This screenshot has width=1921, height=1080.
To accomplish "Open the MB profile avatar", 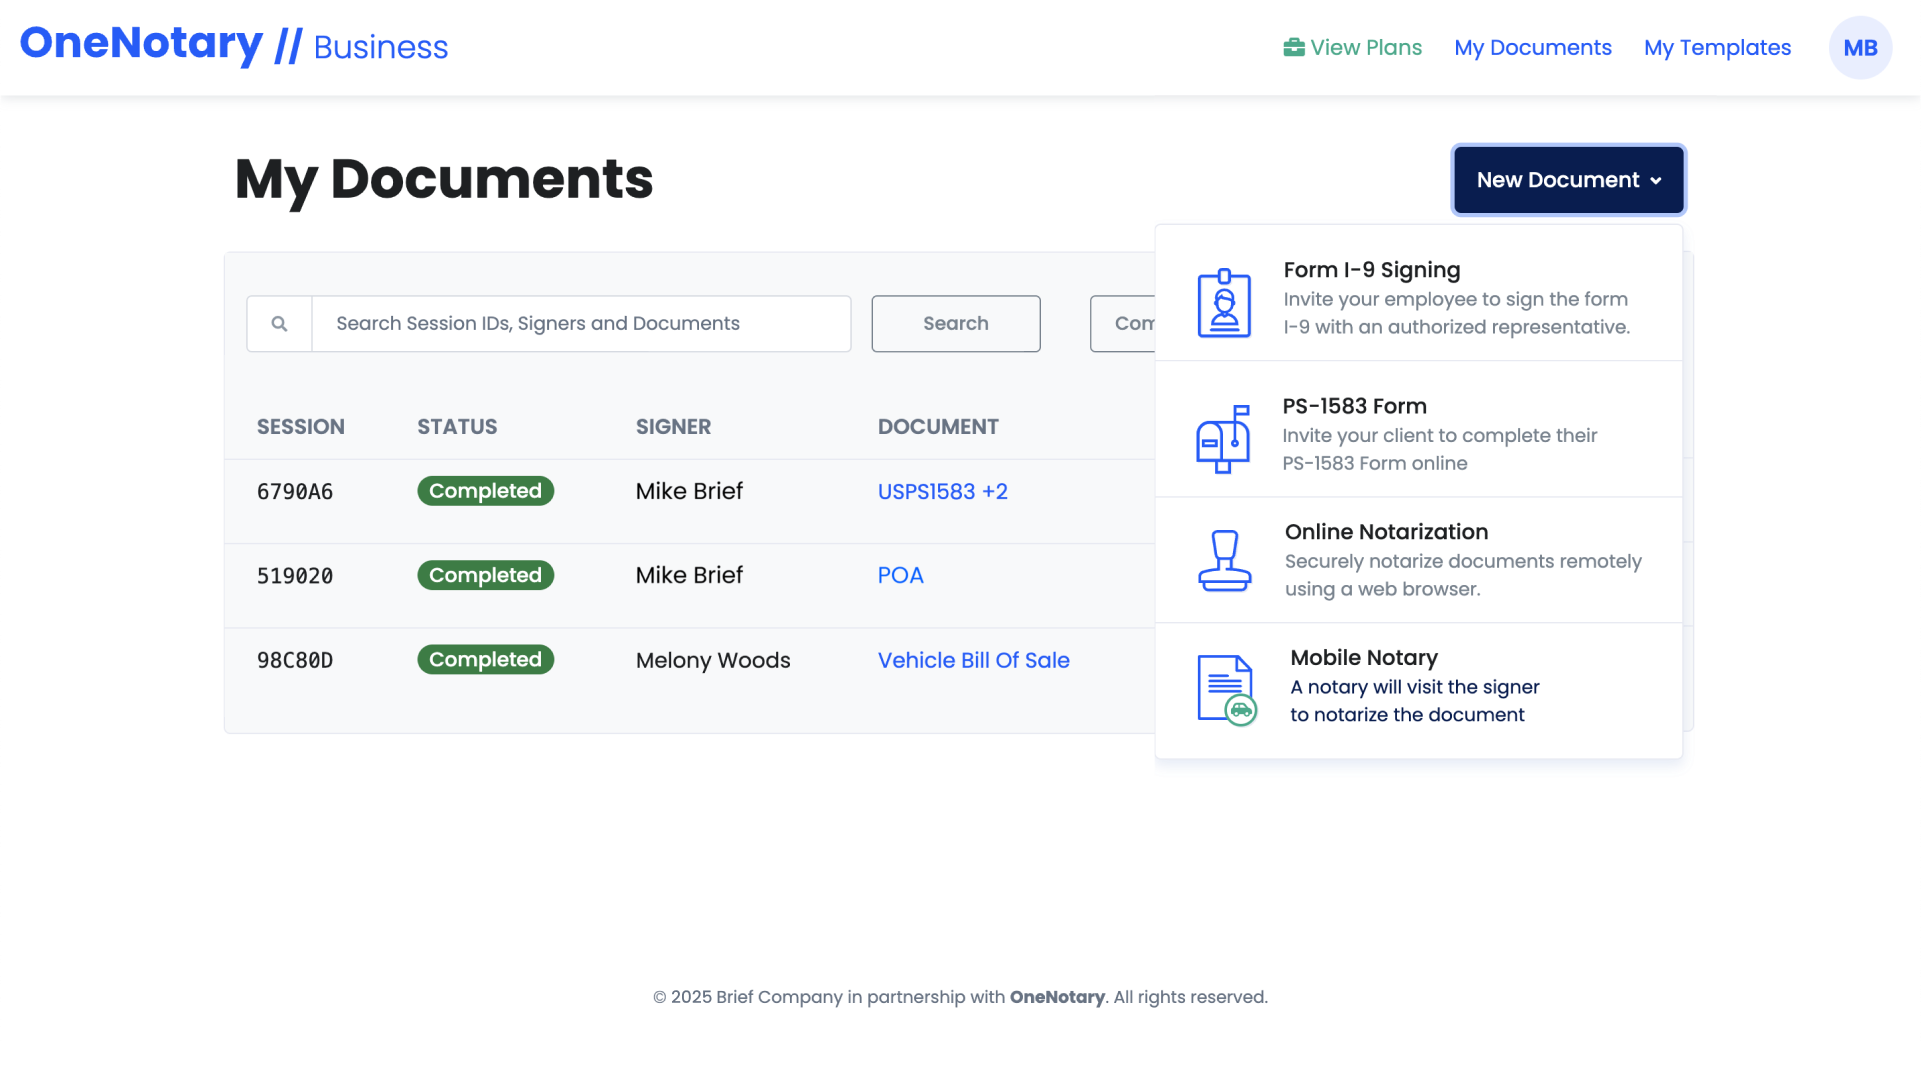I will pyautogui.click(x=1859, y=48).
